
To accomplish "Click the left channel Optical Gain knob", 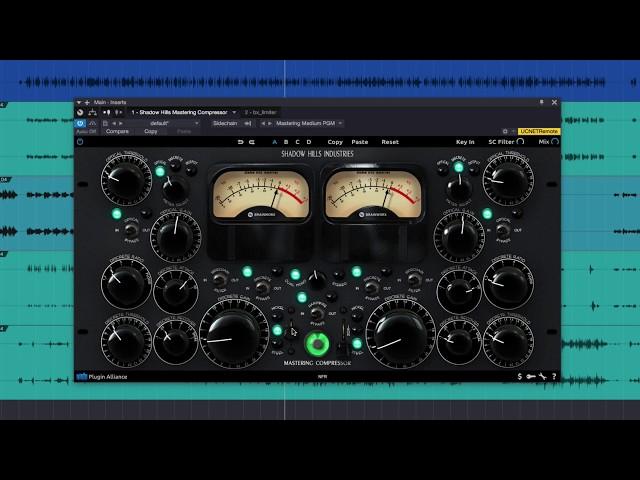I will coord(176,238).
